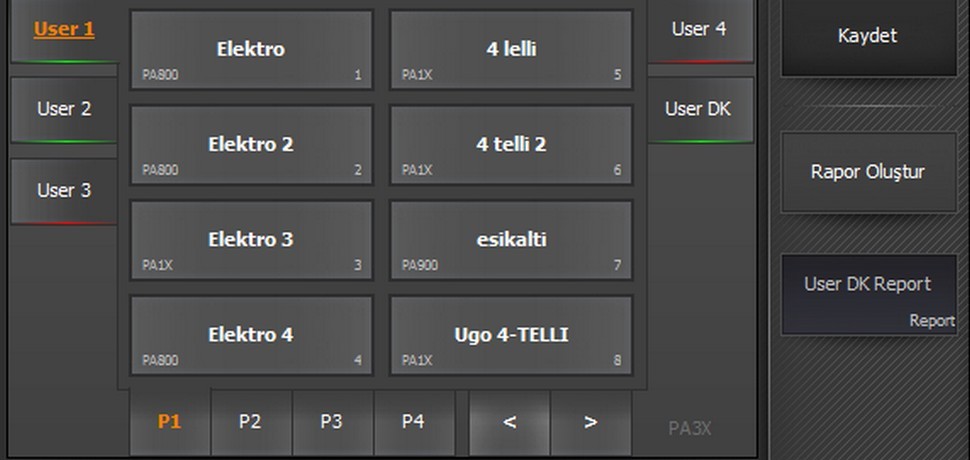
Task: Select the 4 lelli preset pad
Action: (511, 50)
